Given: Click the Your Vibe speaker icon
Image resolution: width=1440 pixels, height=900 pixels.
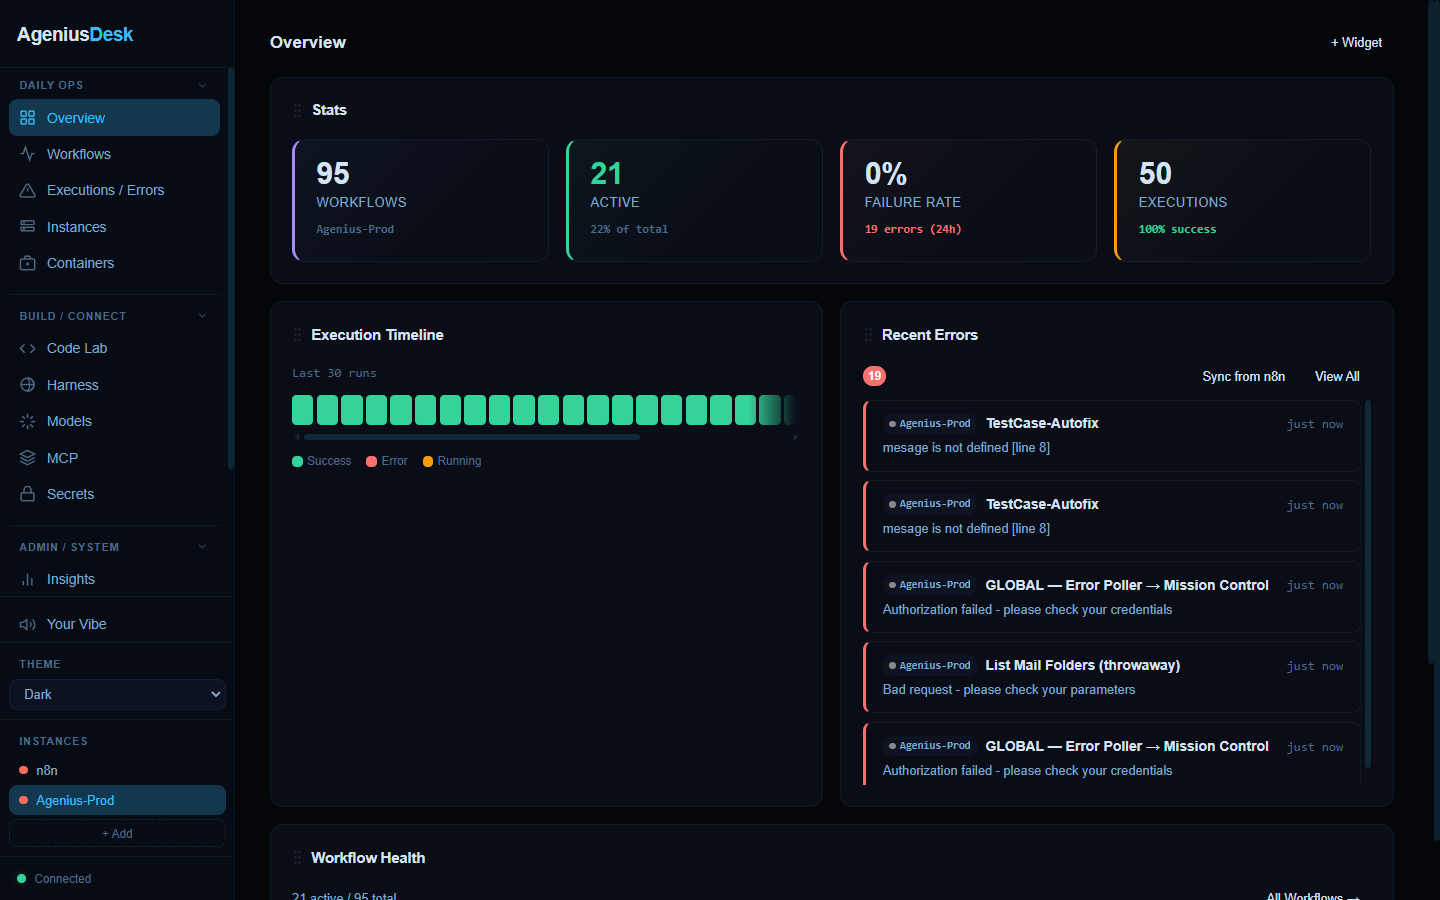Looking at the screenshot, I should click(27, 624).
